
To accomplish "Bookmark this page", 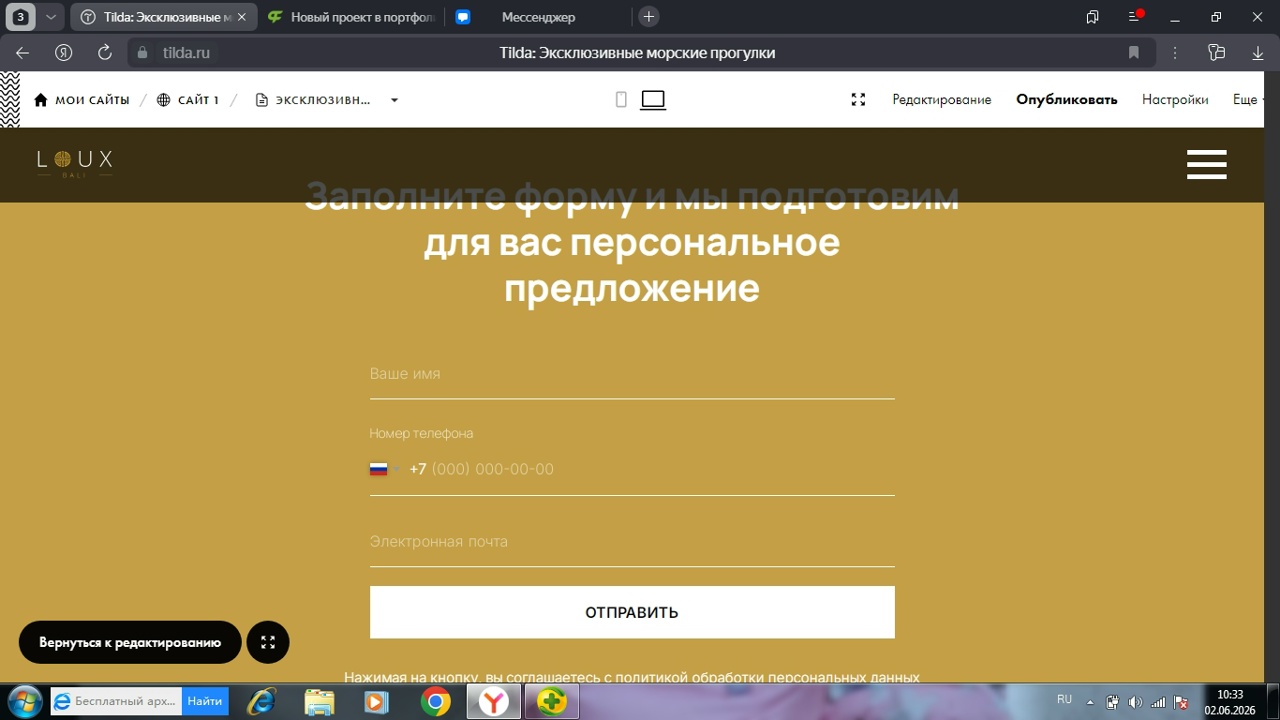I will click(x=1133, y=53).
